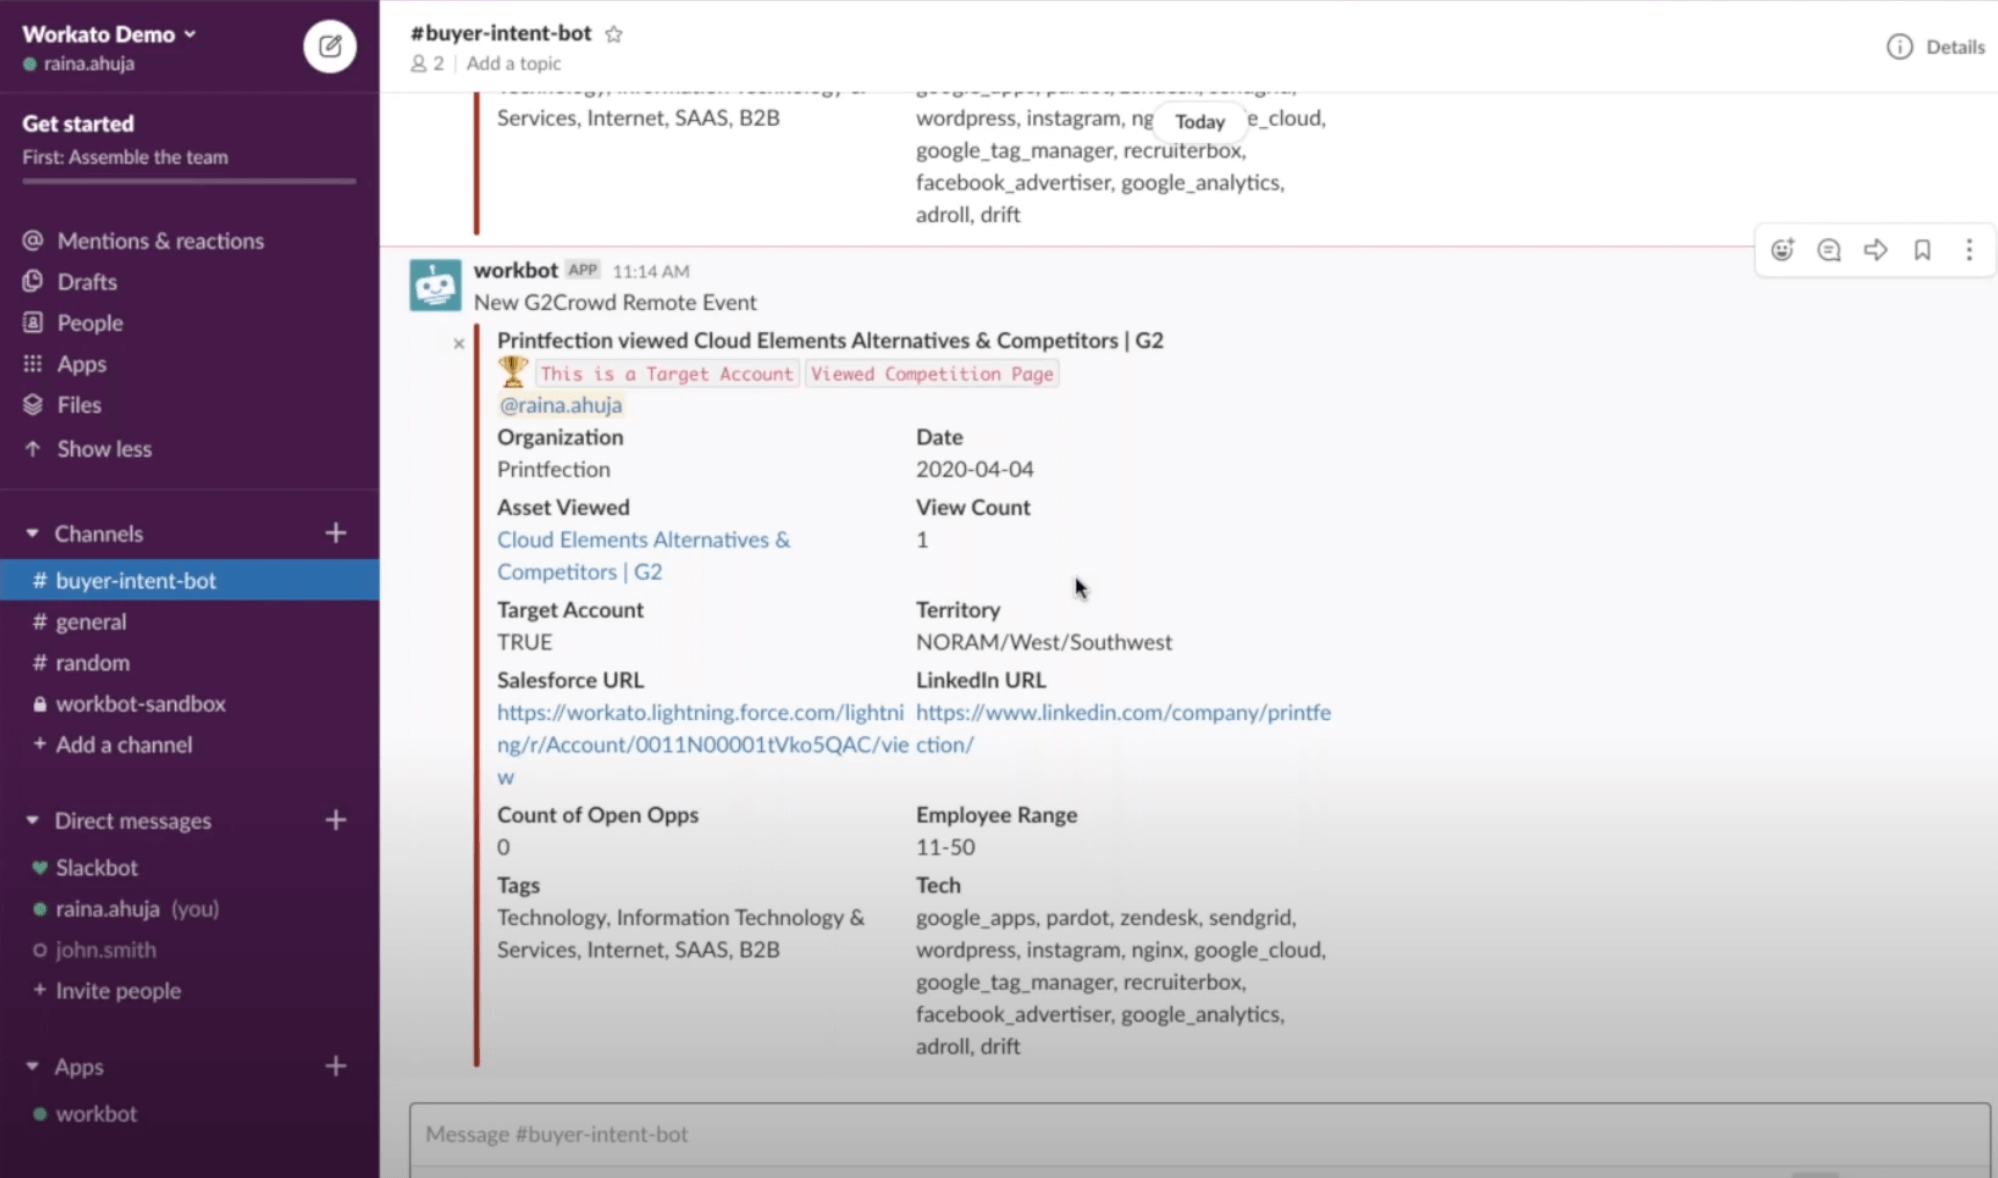Compose a new message with the pencil icon
Image resolution: width=1998 pixels, height=1178 pixels.
pyautogui.click(x=330, y=46)
